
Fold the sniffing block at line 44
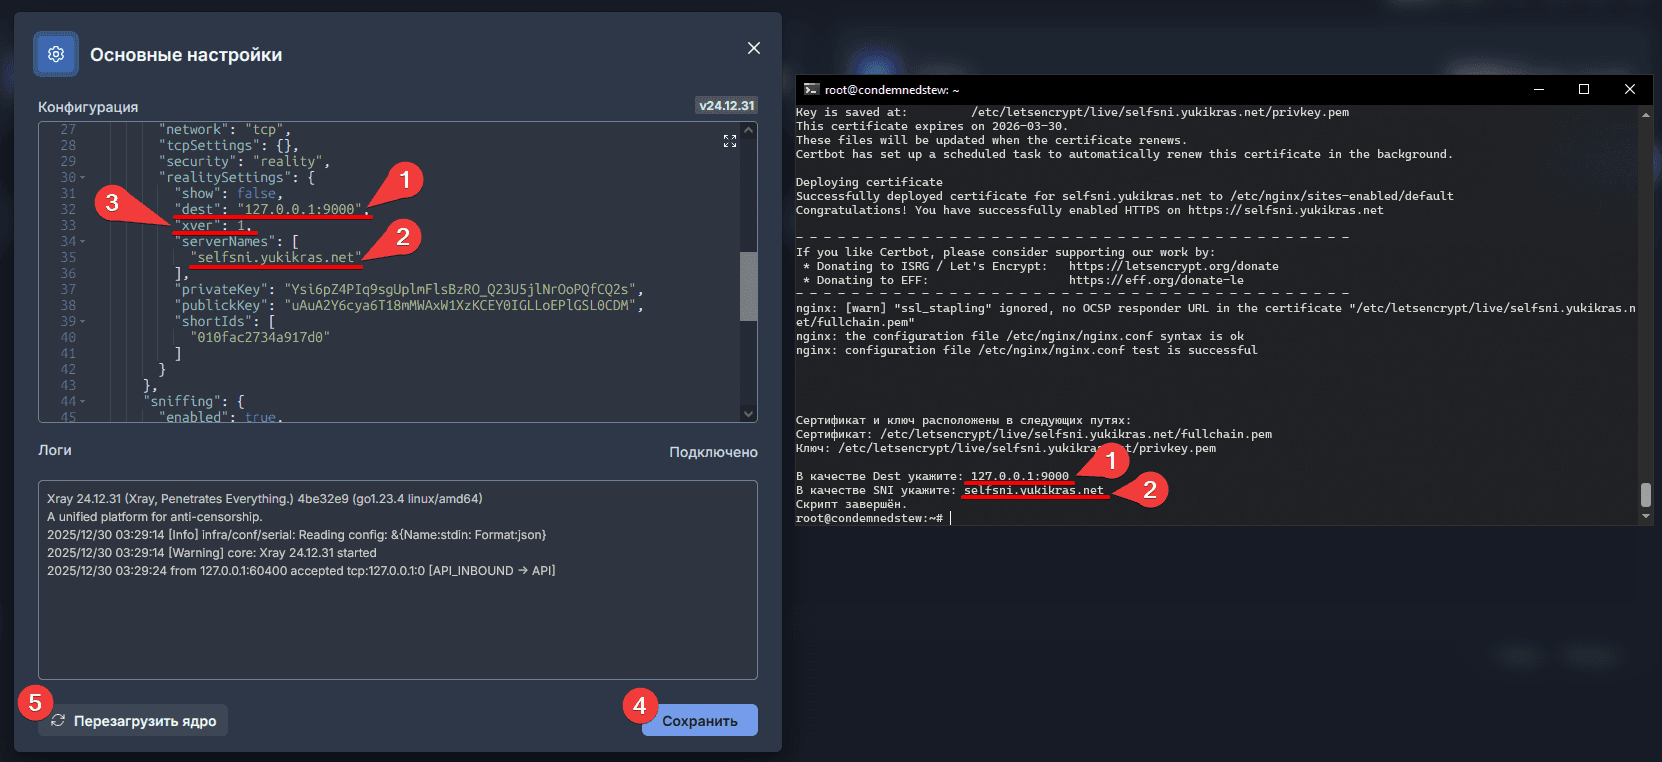click(83, 402)
